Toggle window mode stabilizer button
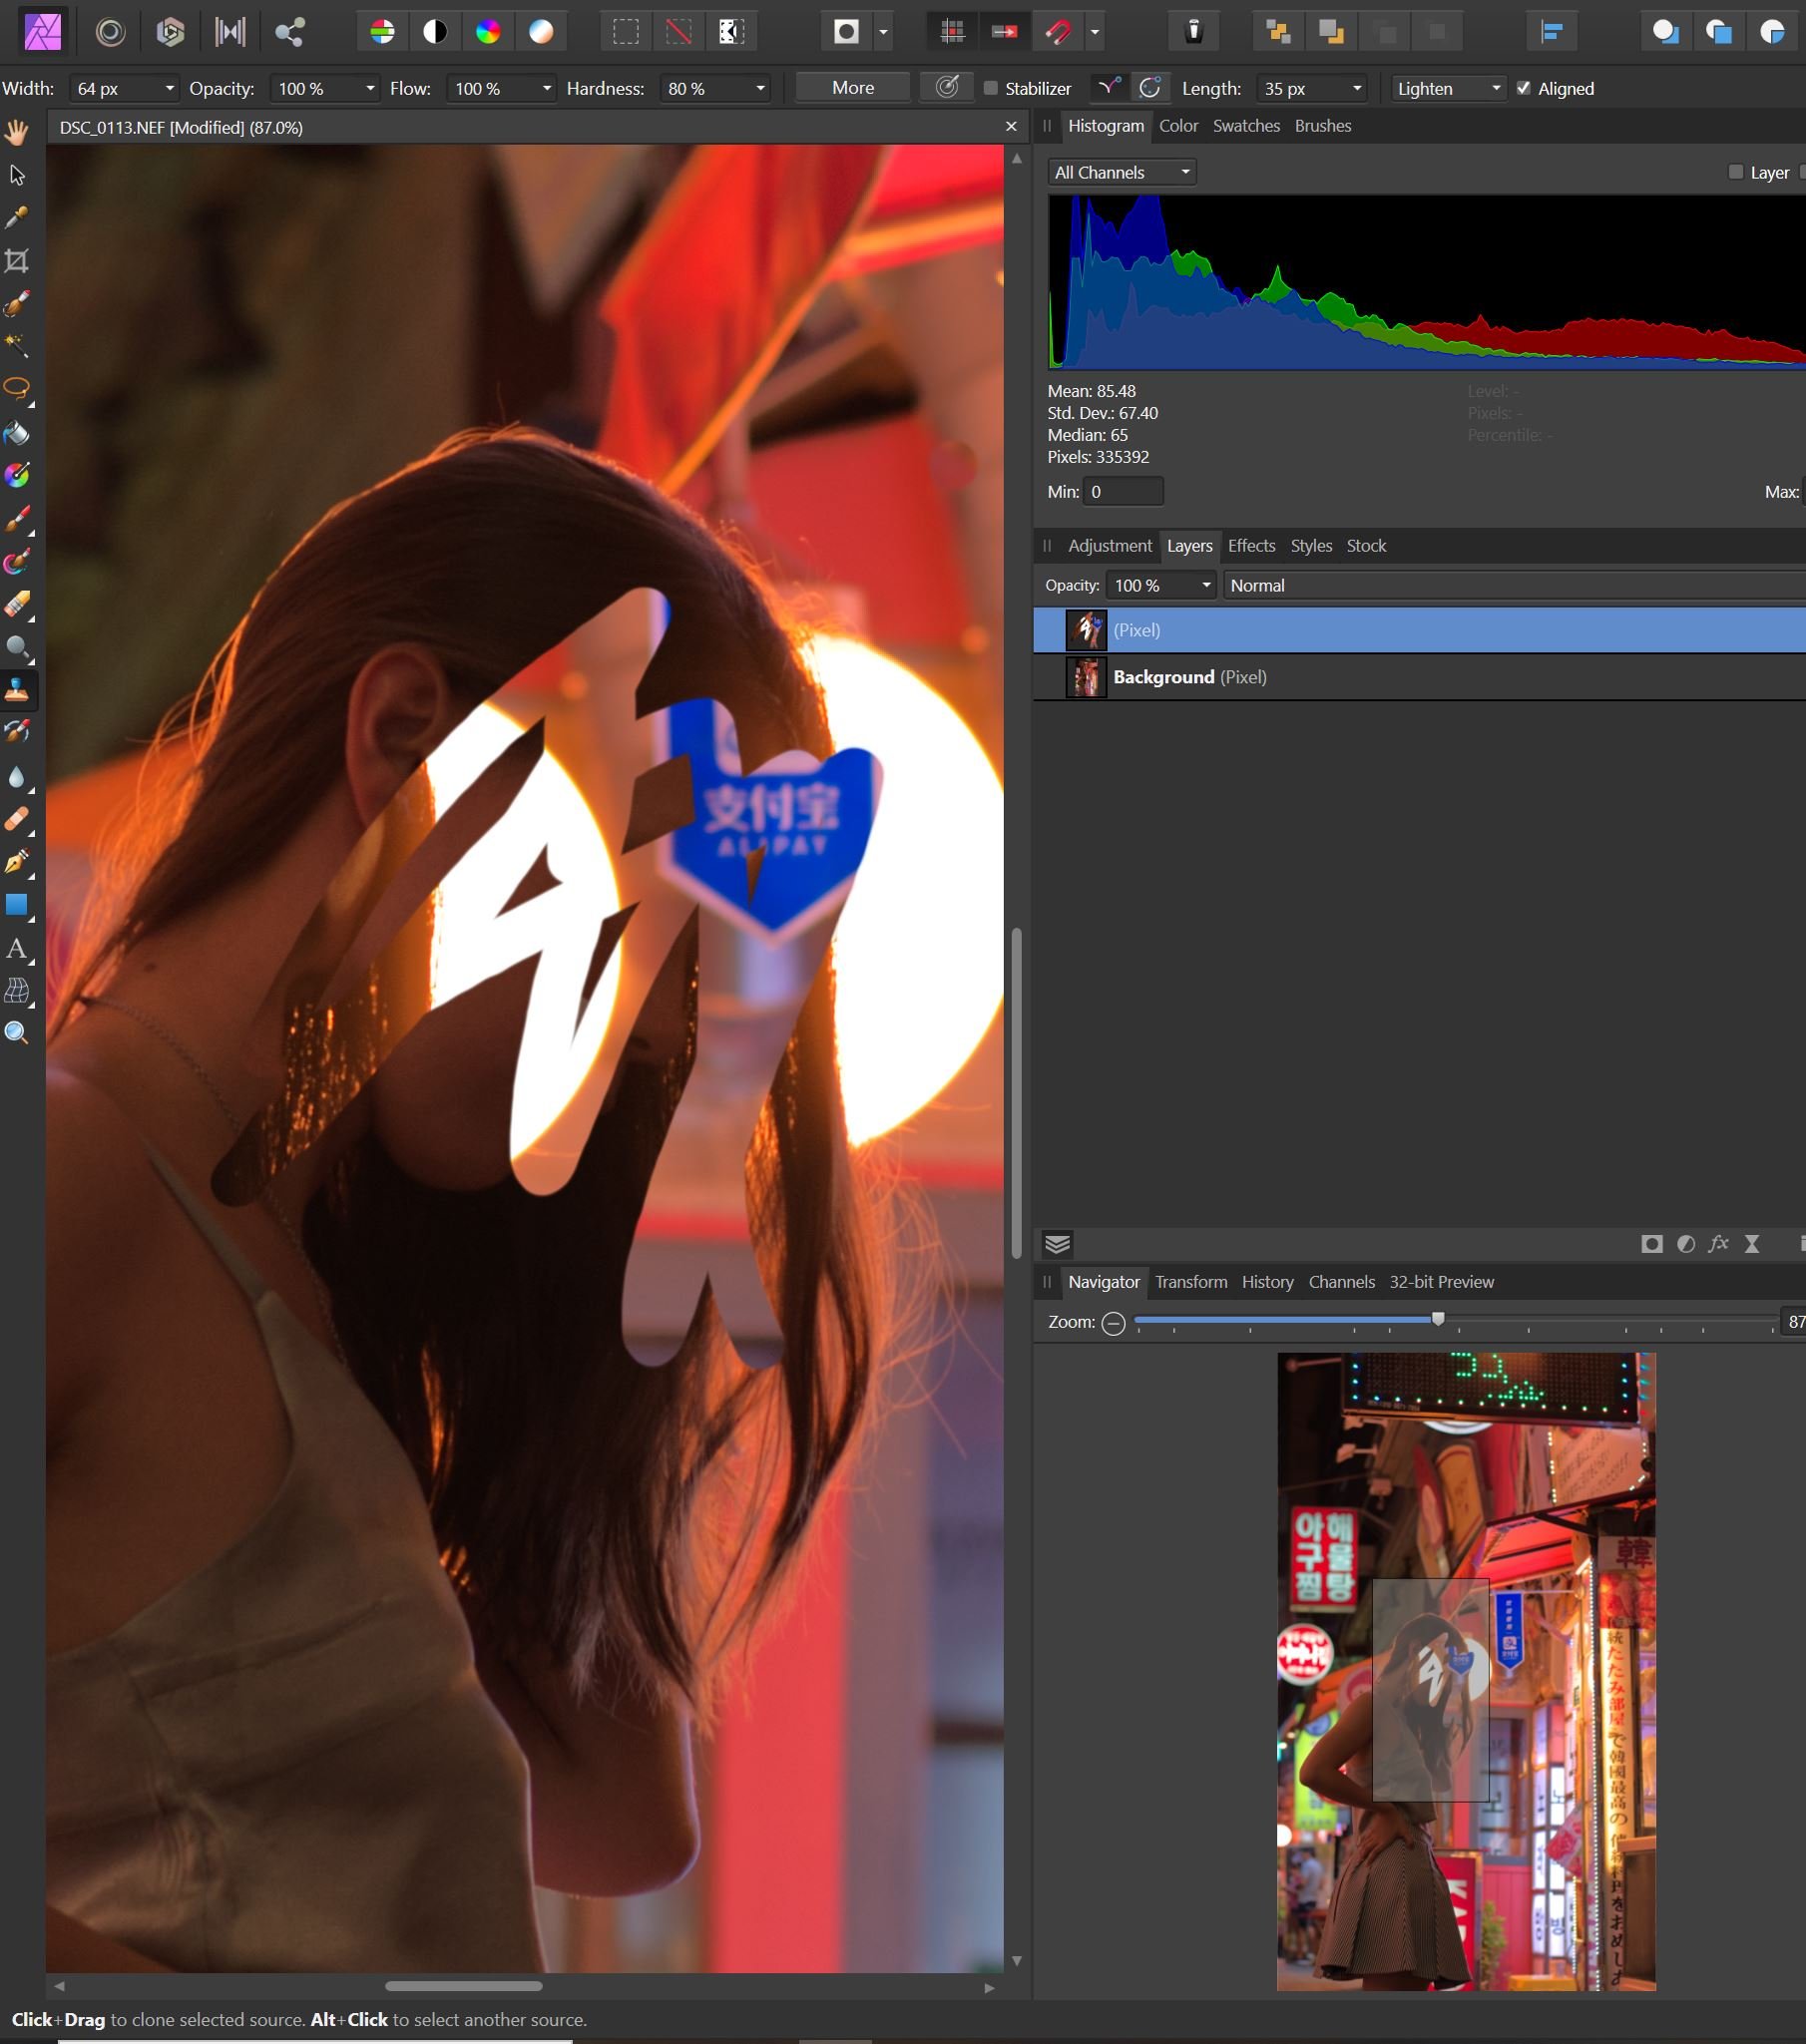The height and width of the screenshot is (2044, 1806). pos(1151,88)
